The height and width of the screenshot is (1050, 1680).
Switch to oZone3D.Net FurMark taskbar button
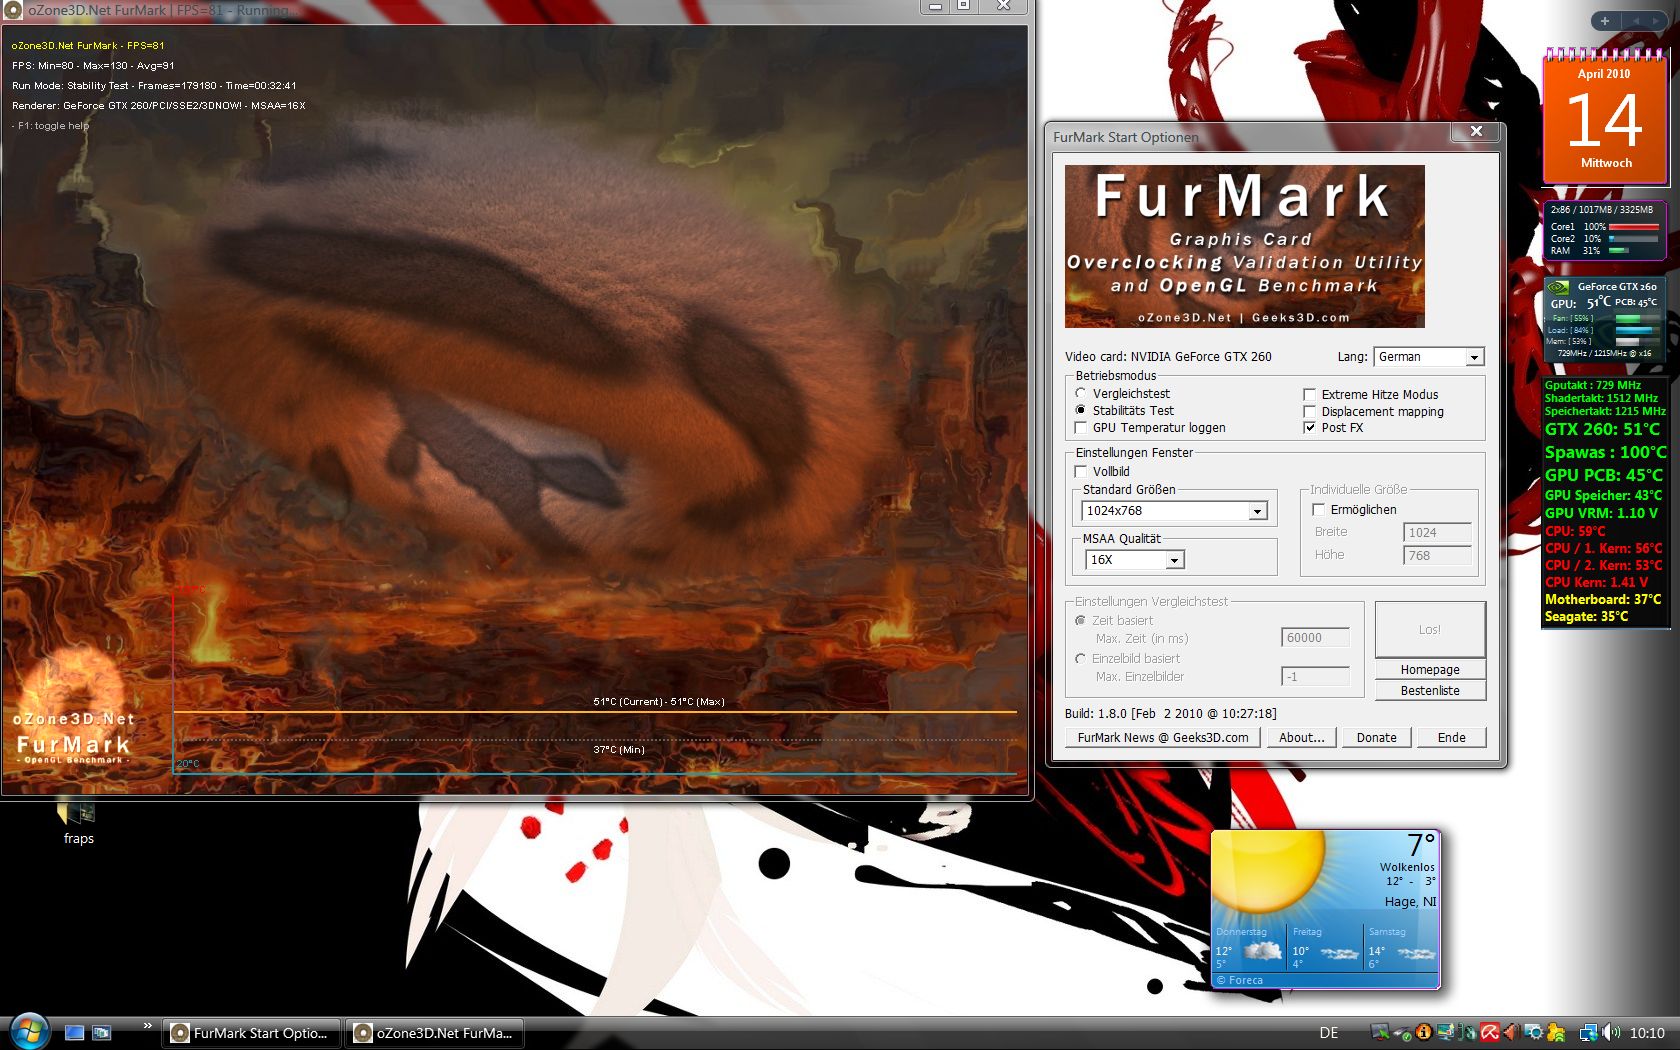point(435,1033)
